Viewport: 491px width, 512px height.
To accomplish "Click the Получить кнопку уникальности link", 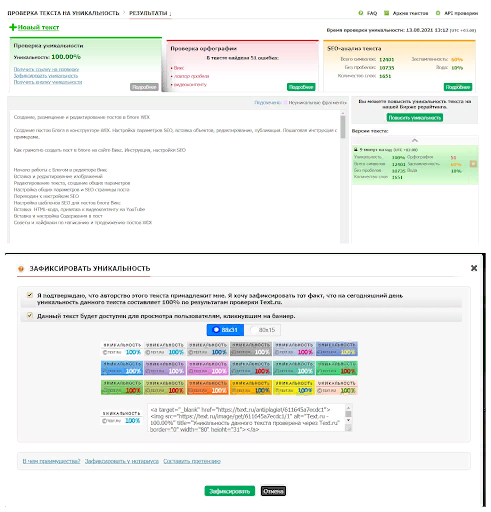I will 48,82.
